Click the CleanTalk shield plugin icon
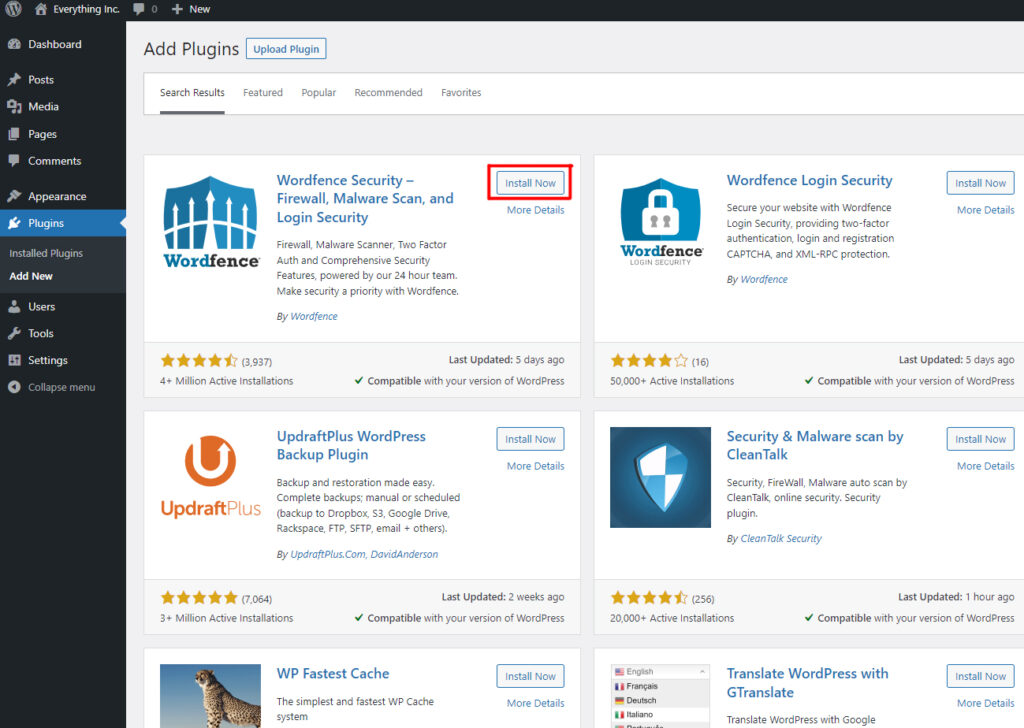 (x=660, y=478)
